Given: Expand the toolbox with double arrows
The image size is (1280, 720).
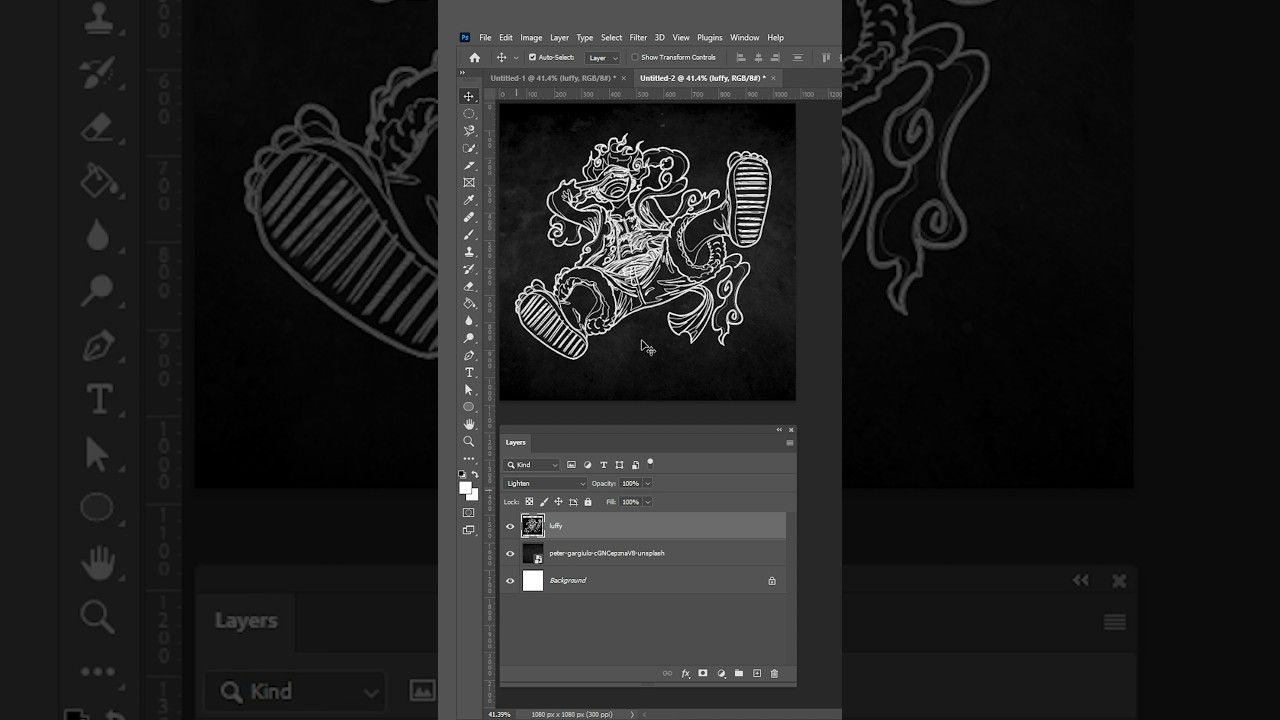Looking at the screenshot, I should point(462,73).
